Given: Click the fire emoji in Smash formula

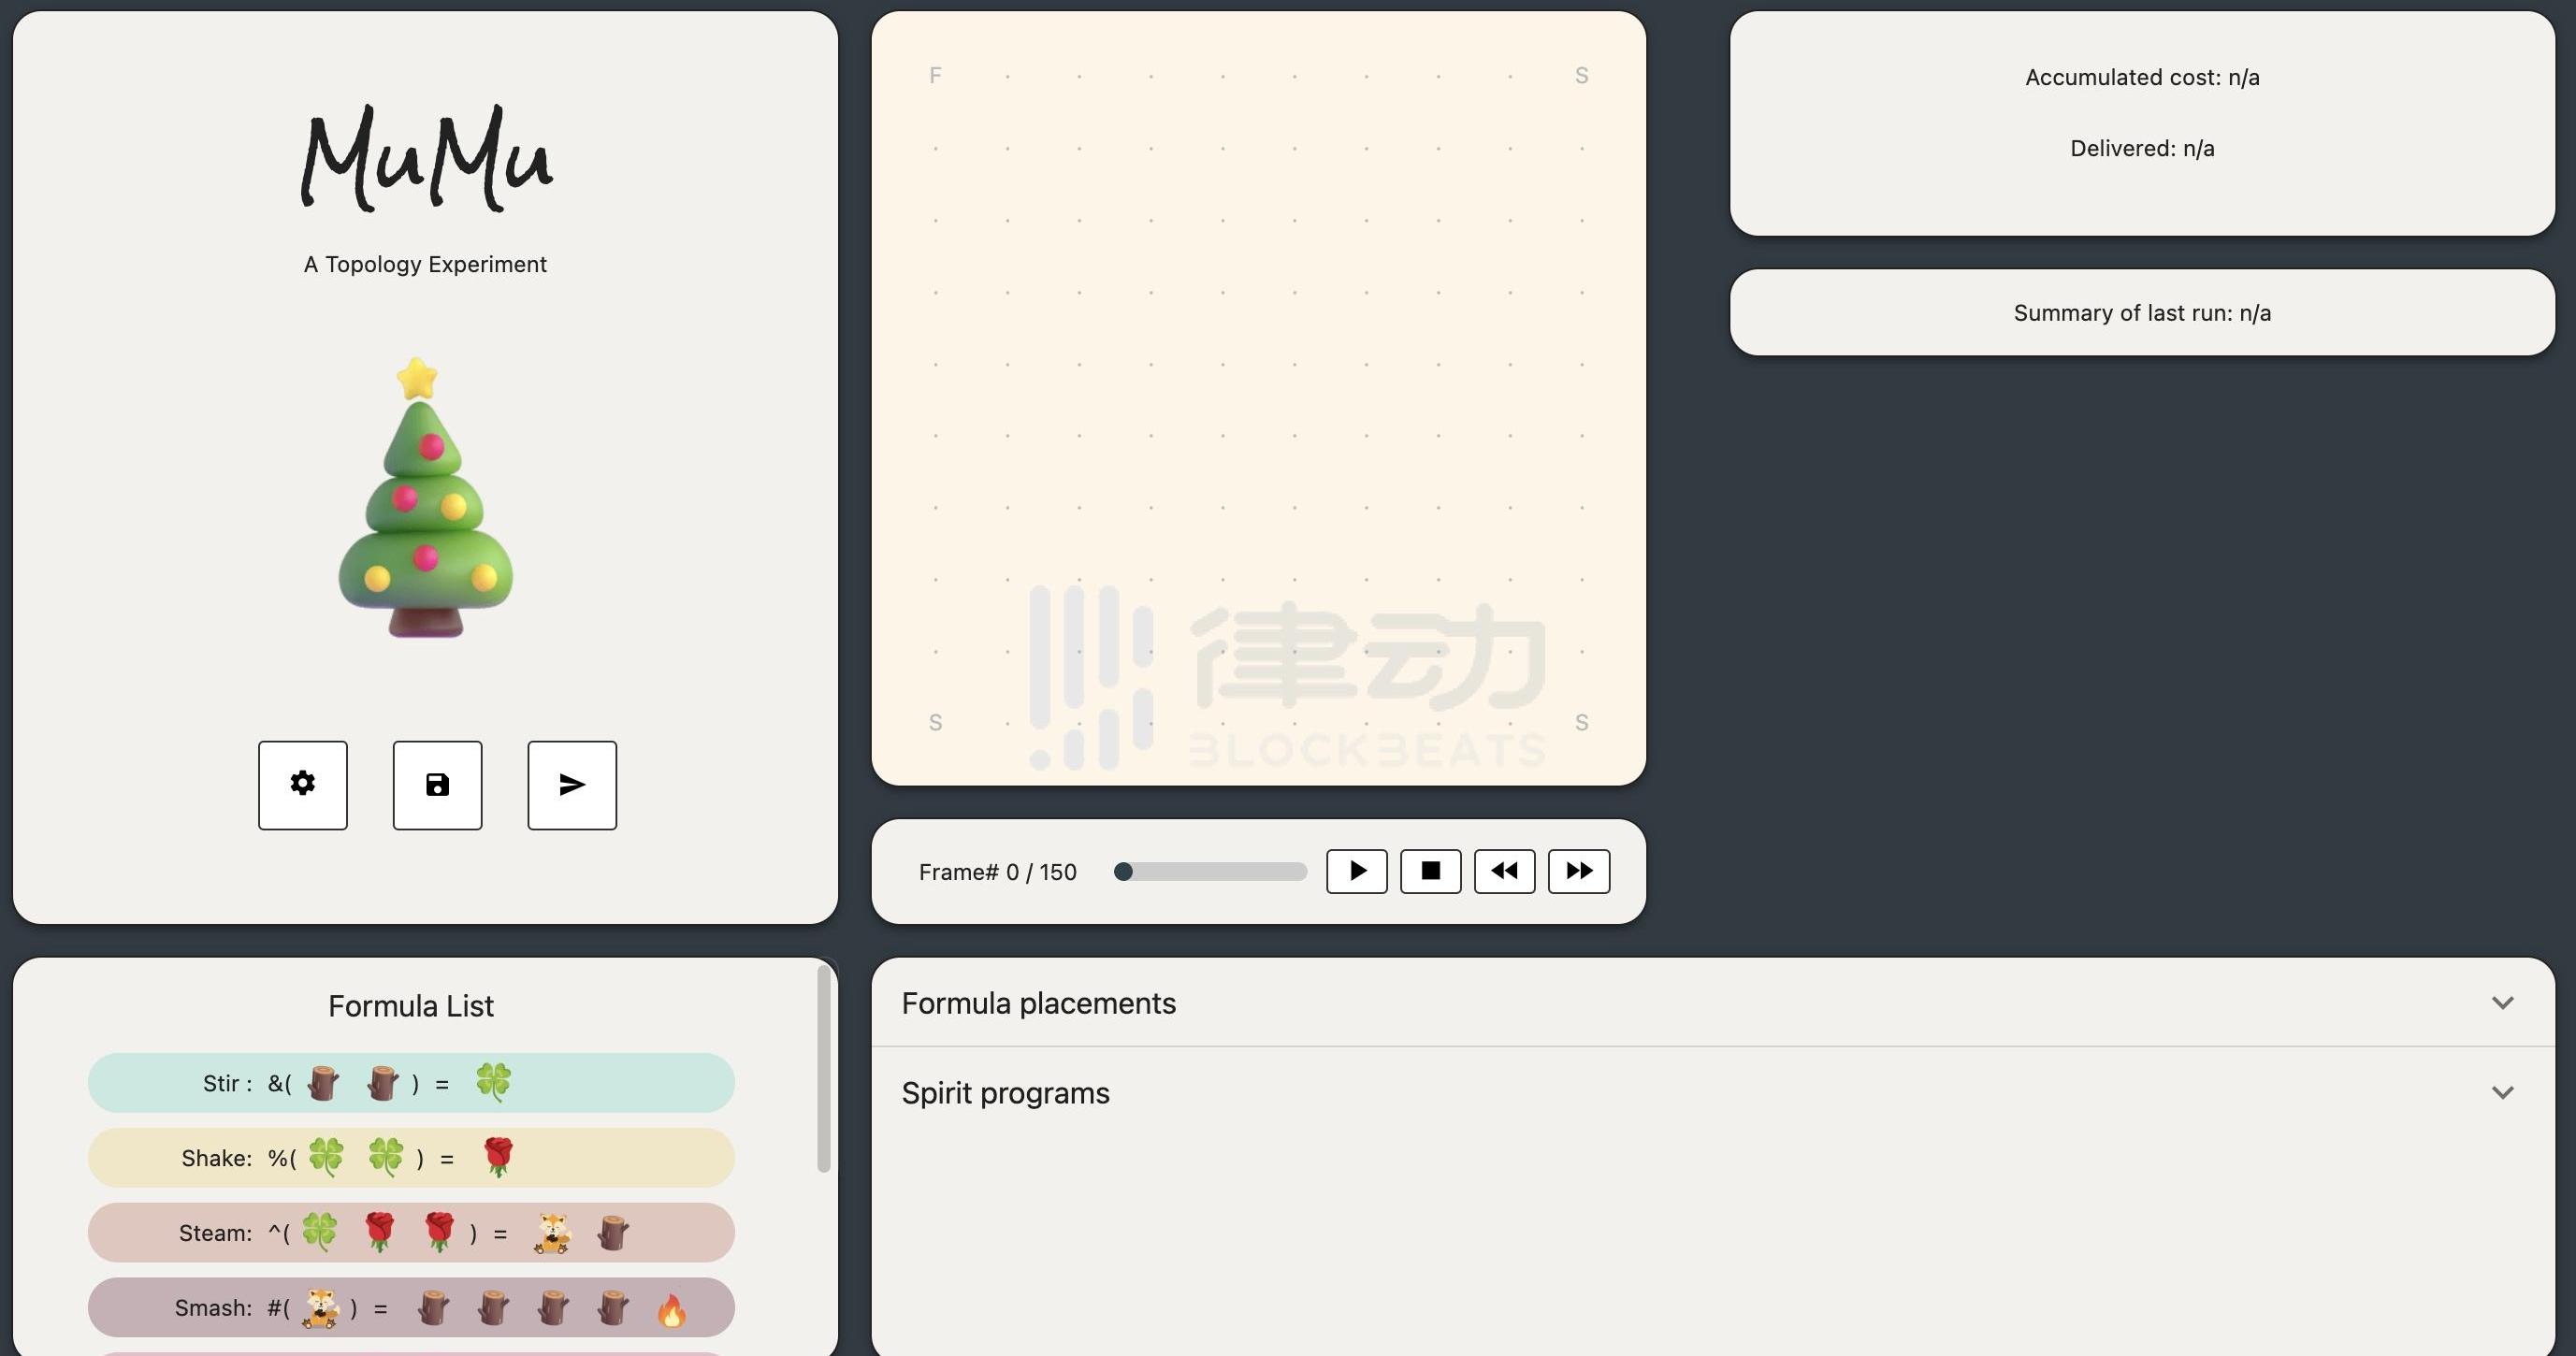Looking at the screenshot, I should 672,1309.
